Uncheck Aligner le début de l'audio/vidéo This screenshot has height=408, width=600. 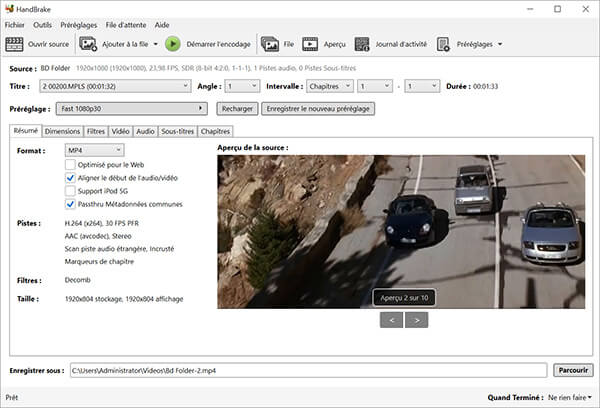coord(70,178)
